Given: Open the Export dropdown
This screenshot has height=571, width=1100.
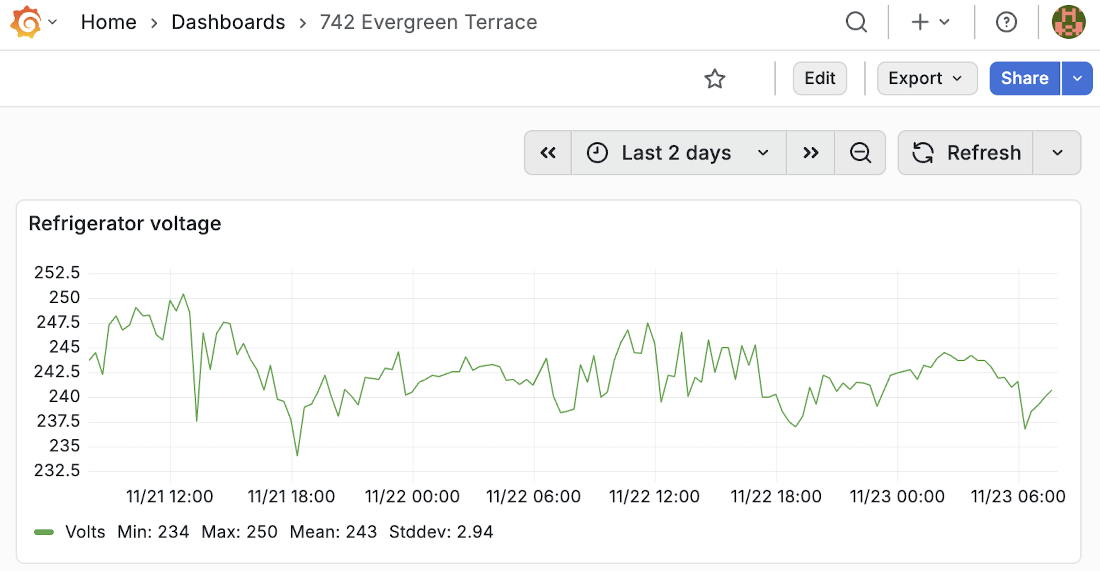Looking at the screenshot, I should 927,79.
